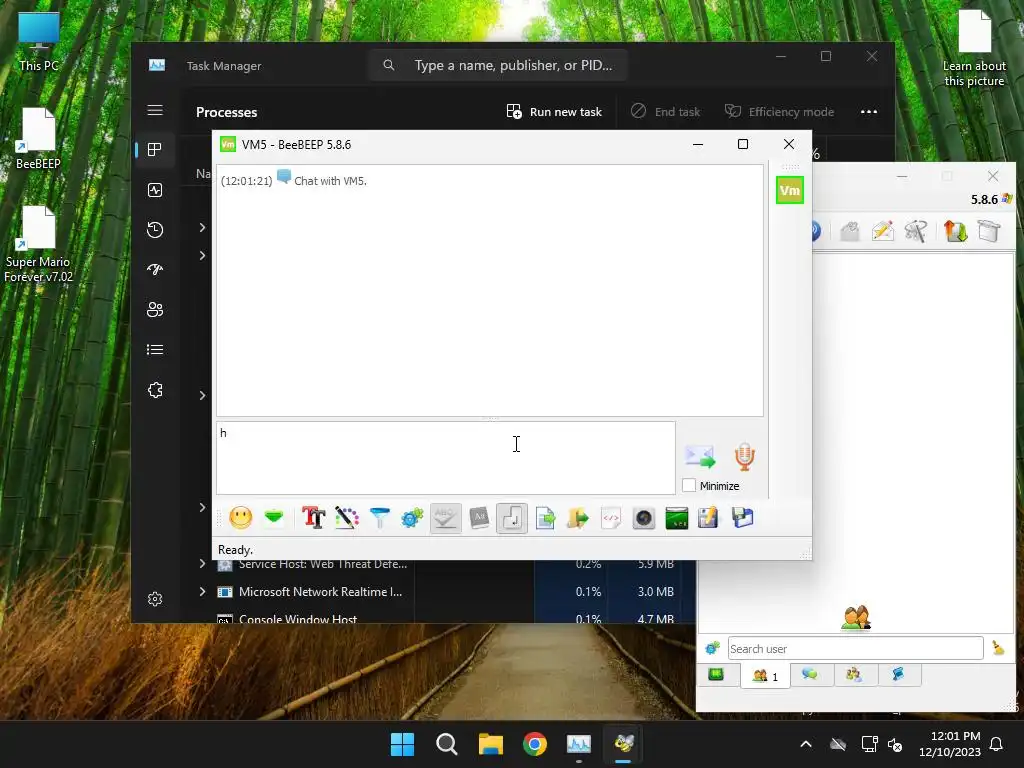Open Task Manager three-dots more menu

point(869,112)
